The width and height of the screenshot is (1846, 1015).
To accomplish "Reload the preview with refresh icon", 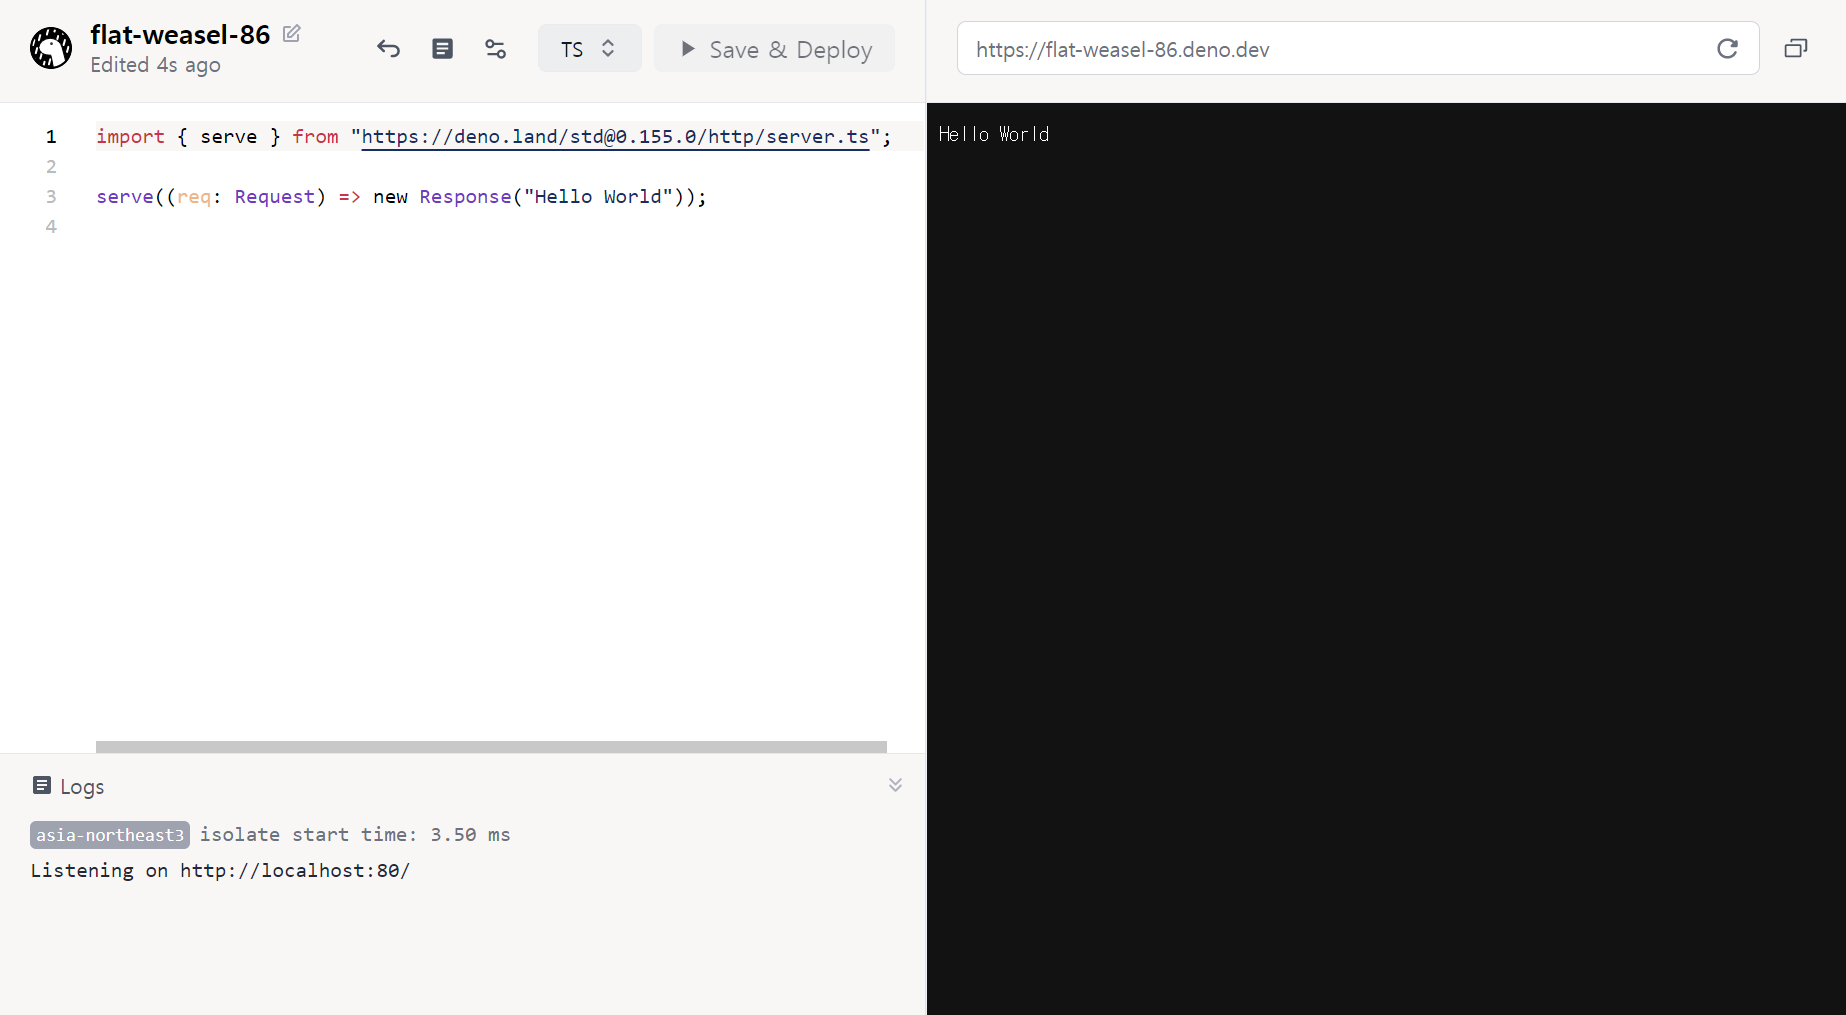I will (1727, 49).
